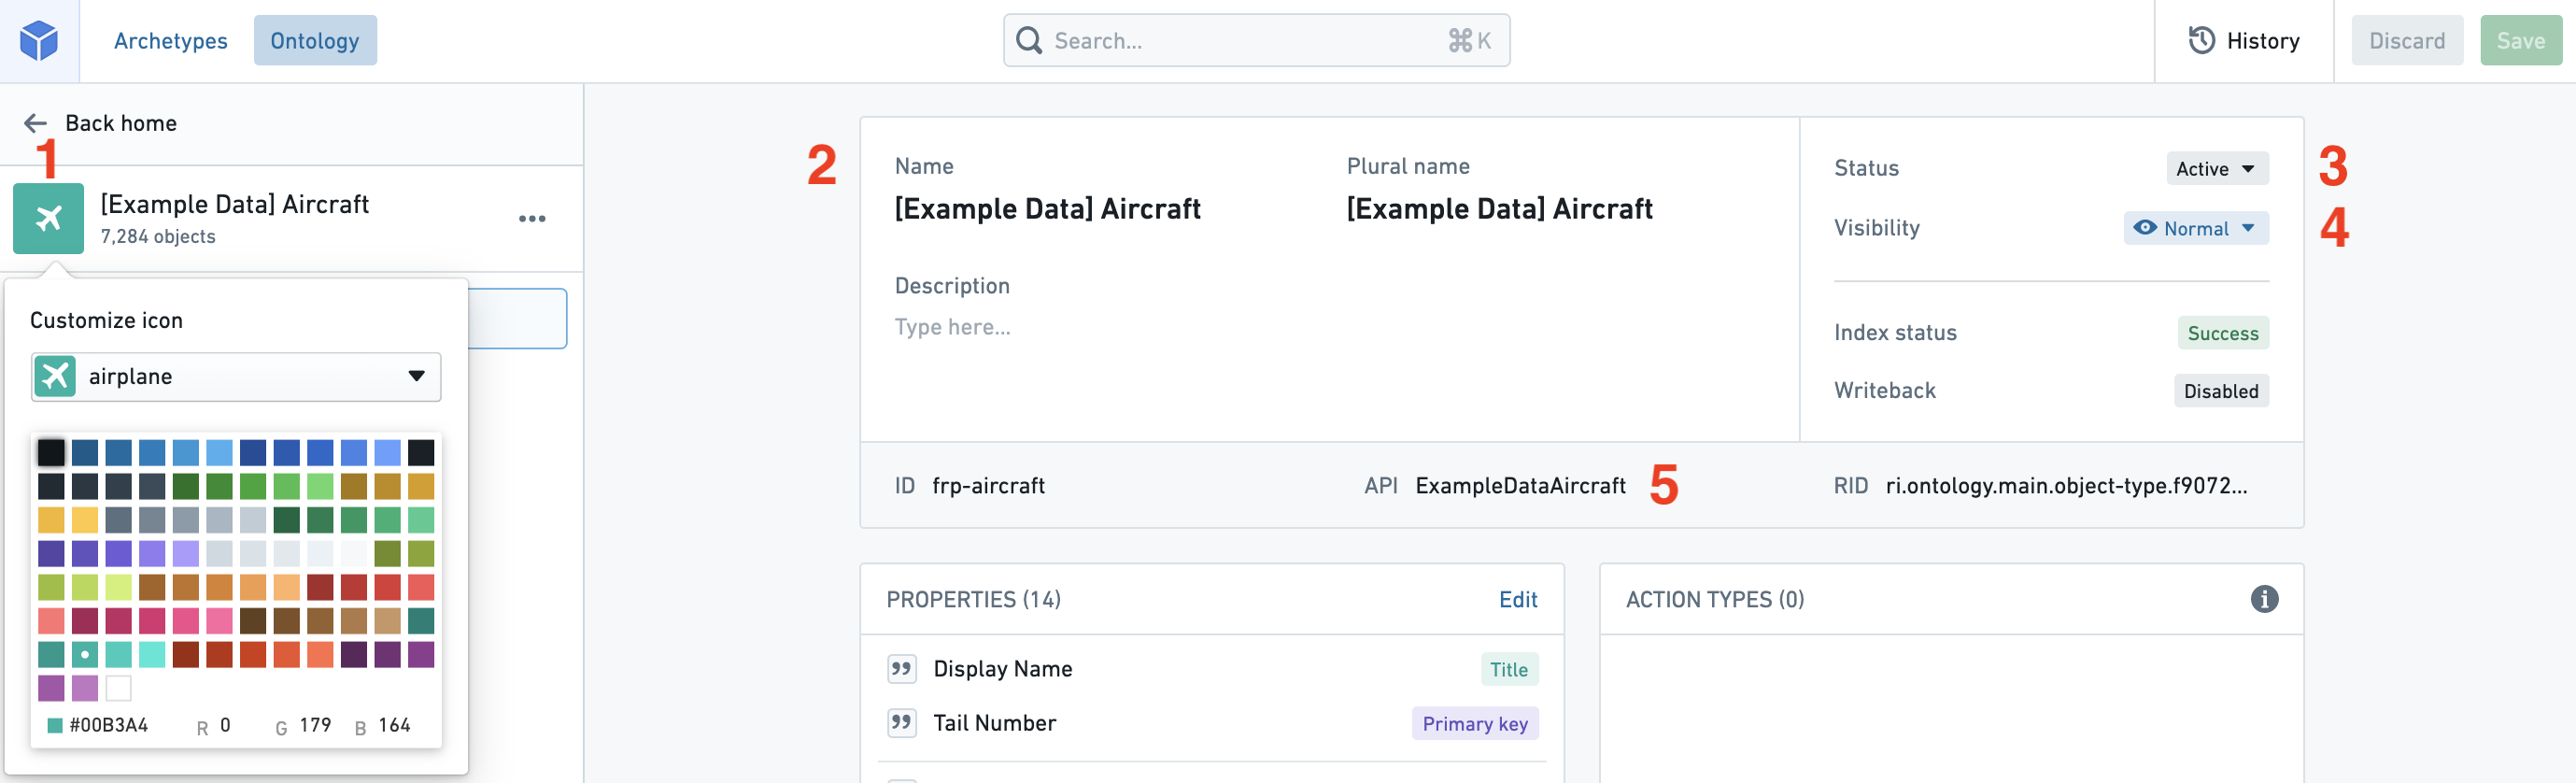Open the Visibility Normal dropdown
The height and width of the screenshot is (783, 2576).
pyautogui.click(x=2196, y=228)
